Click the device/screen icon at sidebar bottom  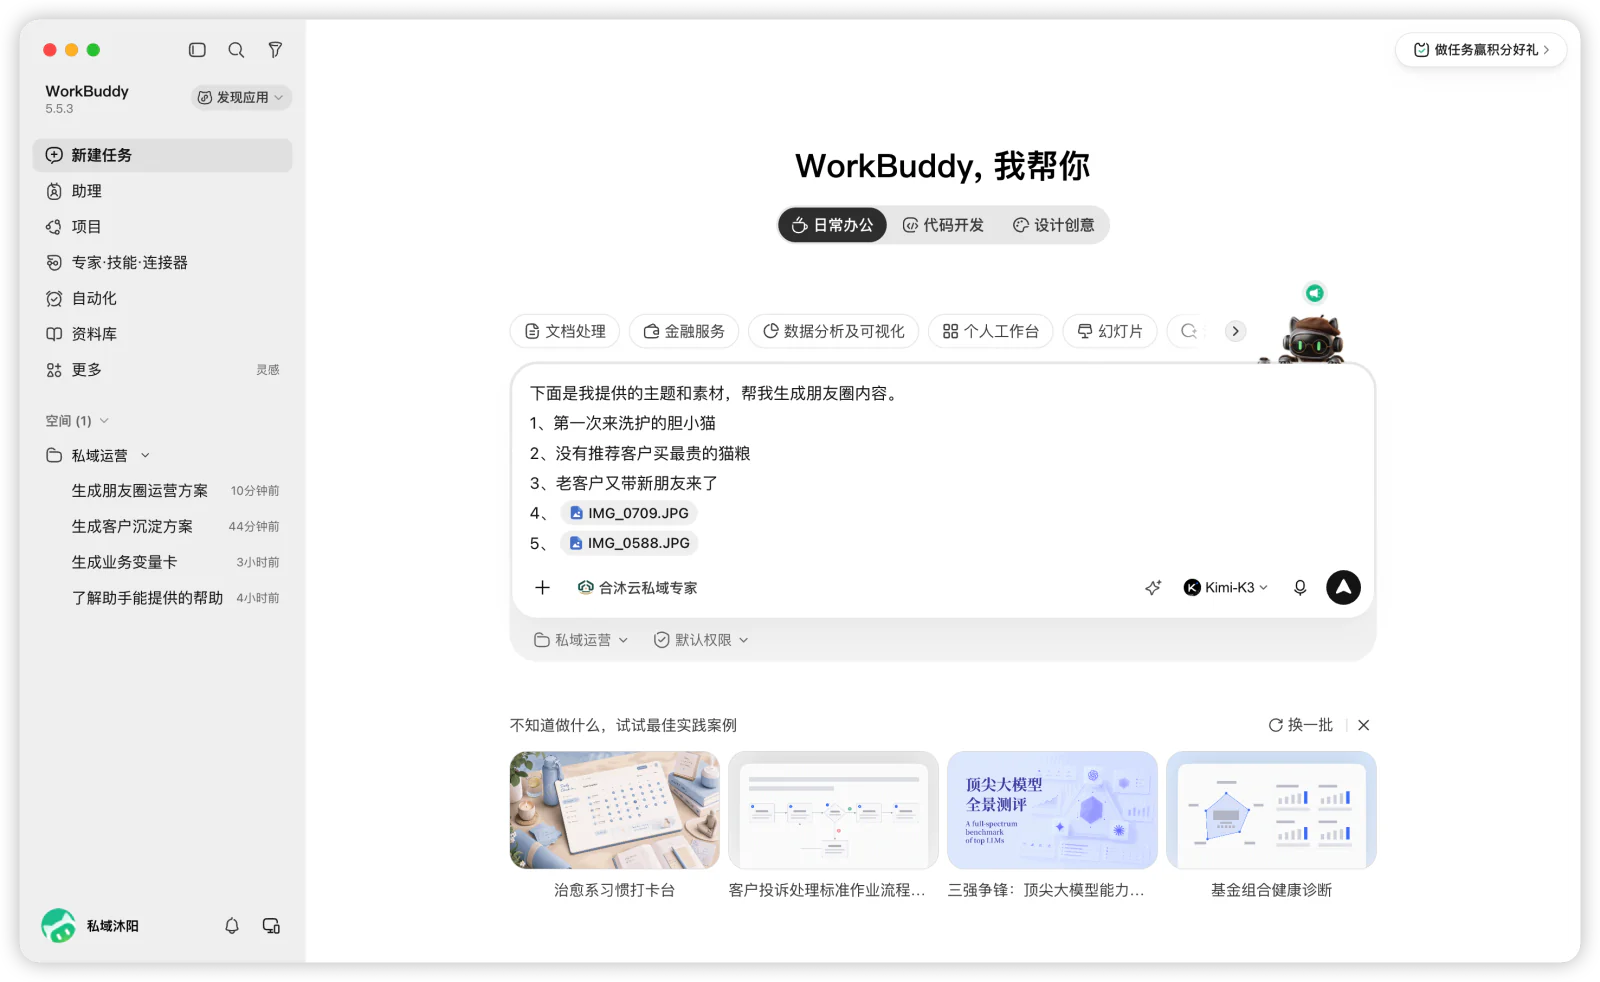271,926
